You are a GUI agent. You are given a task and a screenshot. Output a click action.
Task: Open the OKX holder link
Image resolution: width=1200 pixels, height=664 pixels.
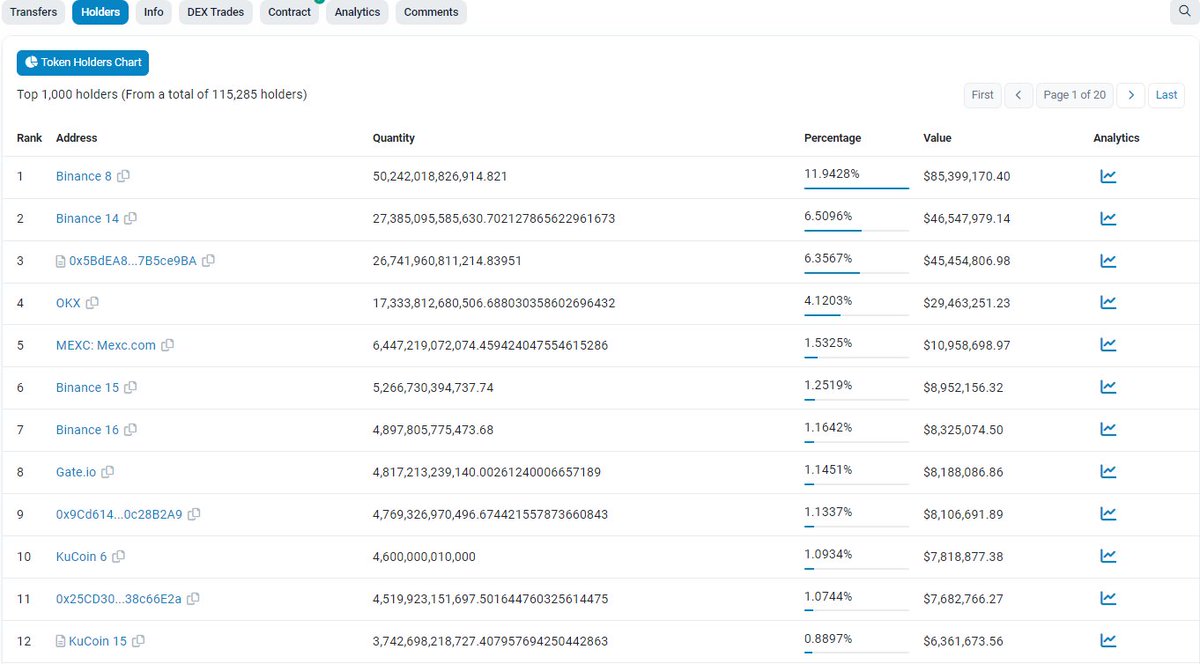coord(68,303)
